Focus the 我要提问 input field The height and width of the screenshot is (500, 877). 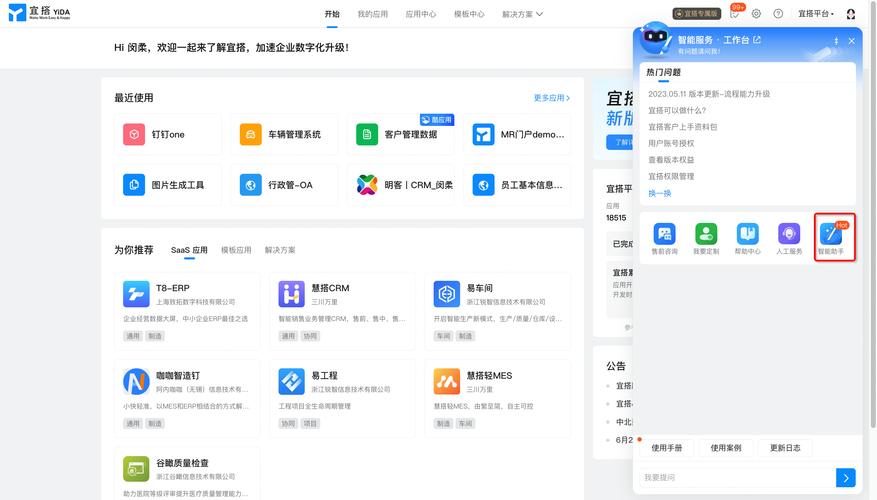[x=737, y=478]
